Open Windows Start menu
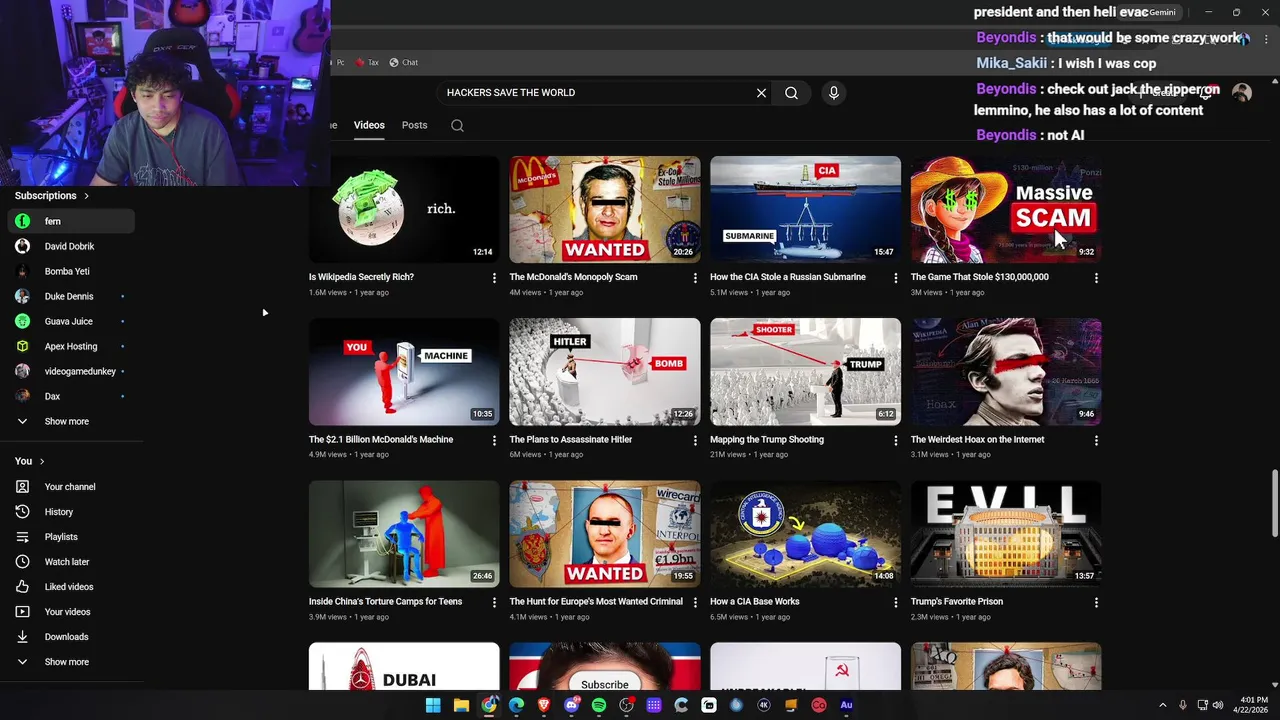 pyautogui.click(x=433, y=705)
